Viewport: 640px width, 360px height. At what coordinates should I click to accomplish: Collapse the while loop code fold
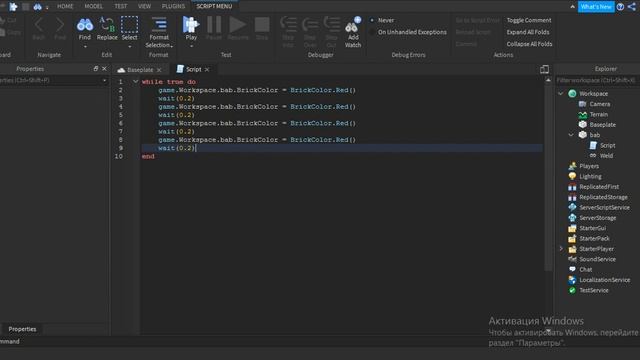136,82
